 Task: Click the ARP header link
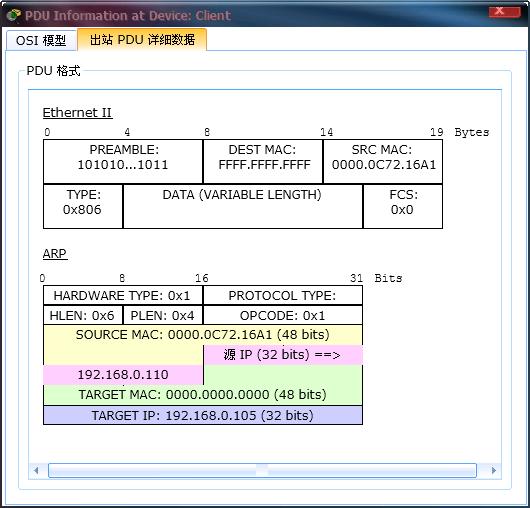click(x=55, y=253)
